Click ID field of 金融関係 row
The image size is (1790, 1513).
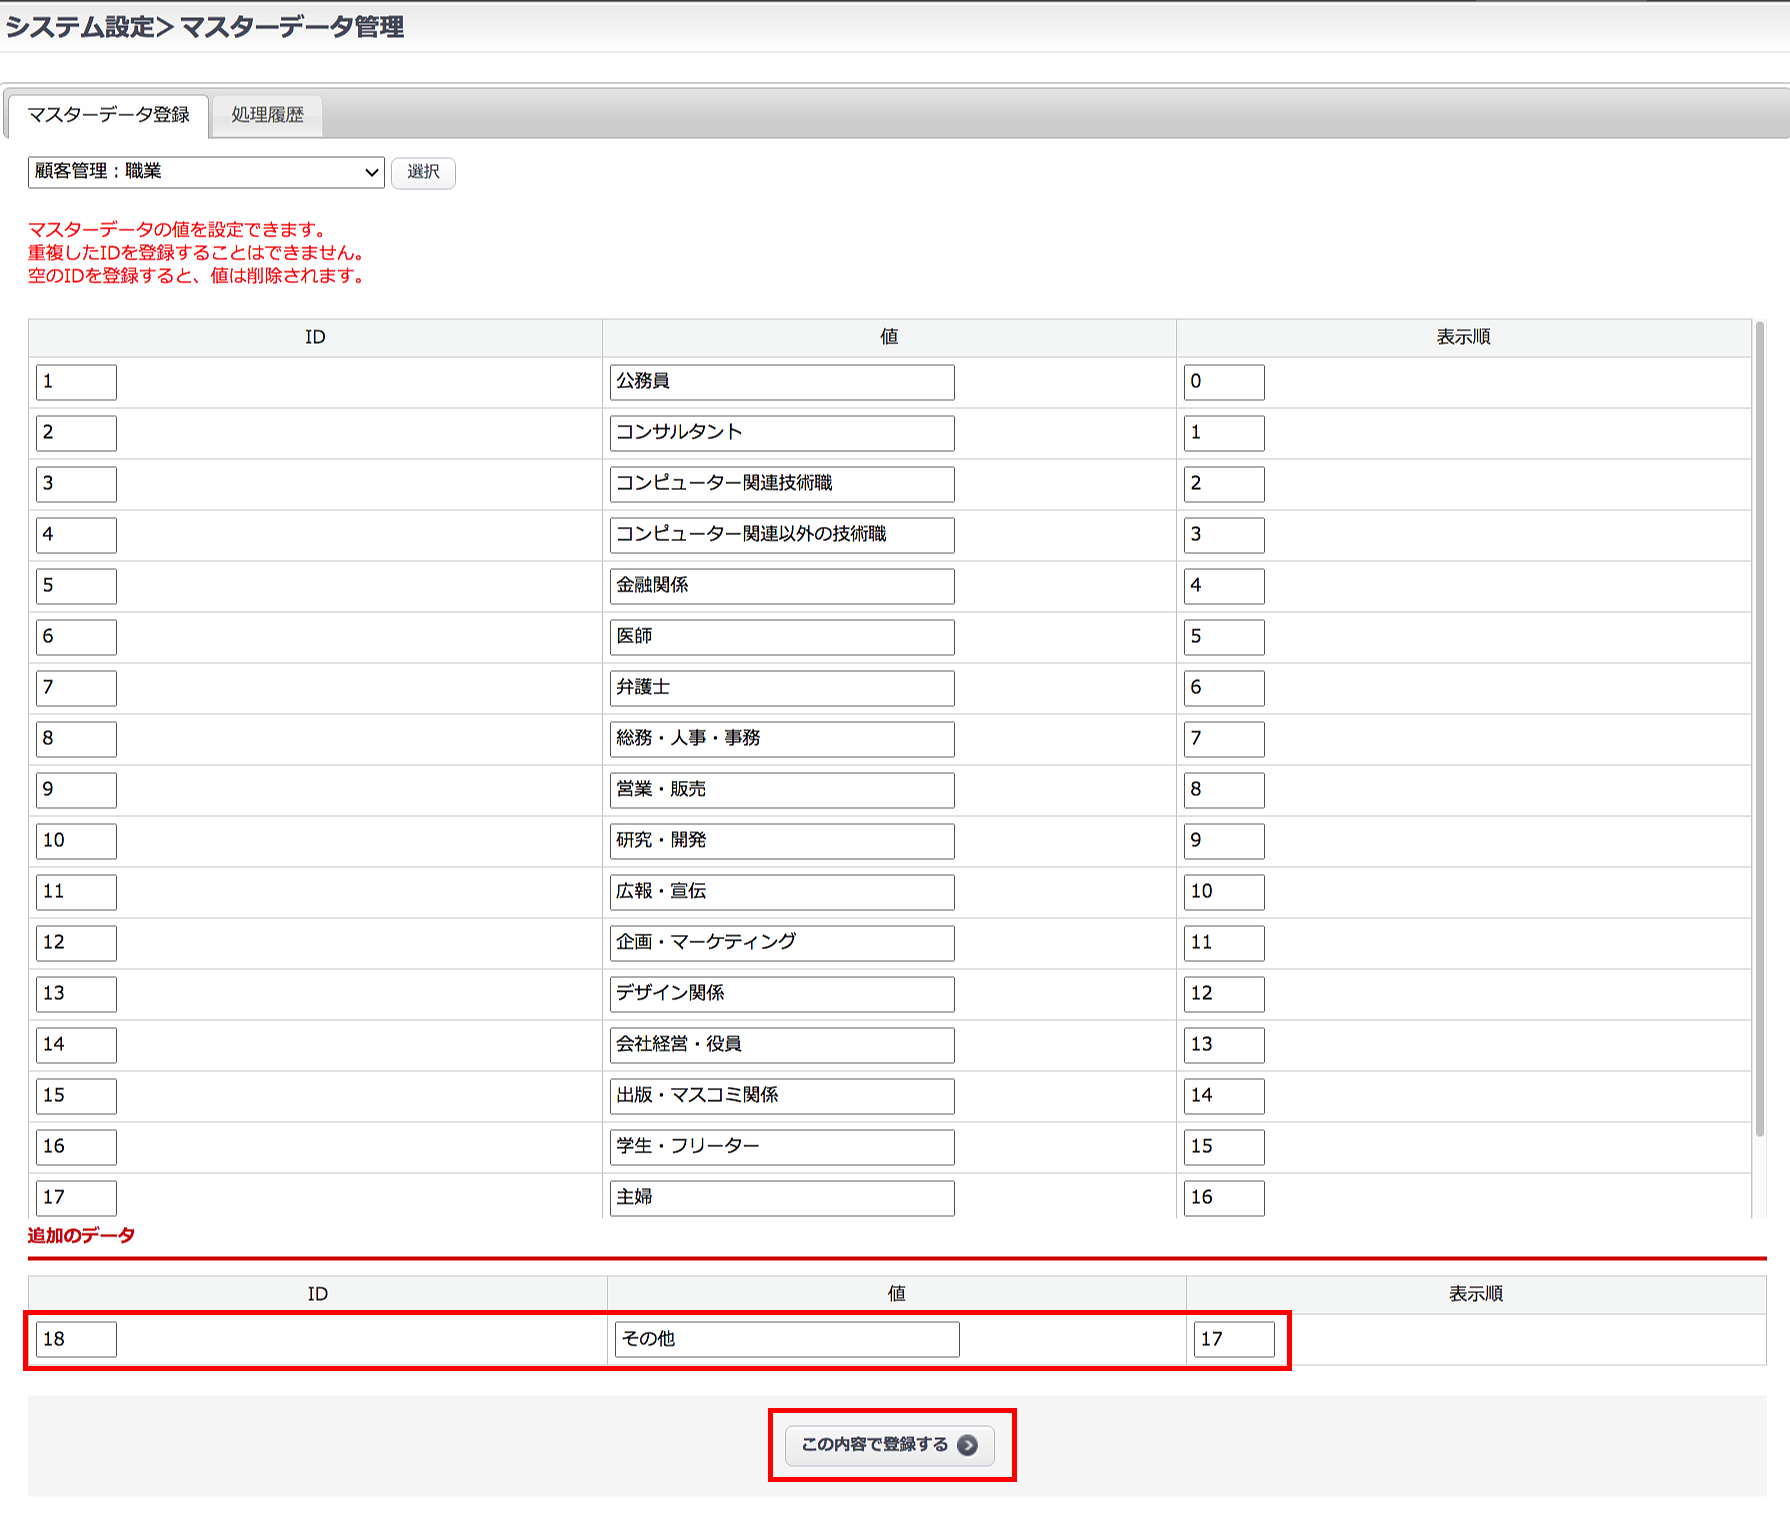click(76, 586)
